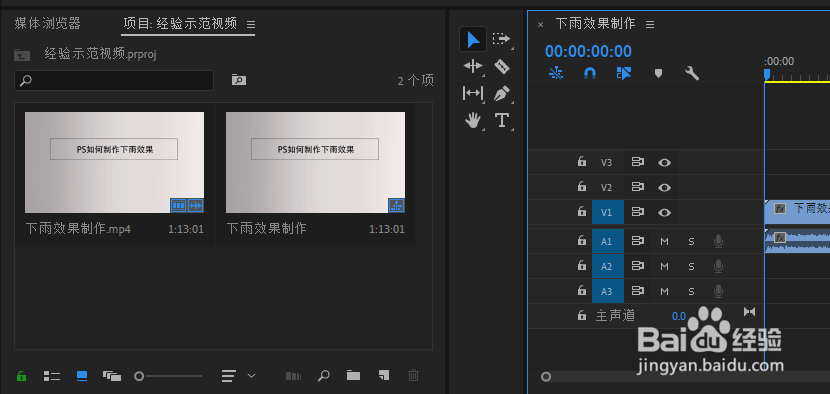Adjust thumbnail zoom slider in project panel
Screen dimensions: 830x394
[168, 376]
